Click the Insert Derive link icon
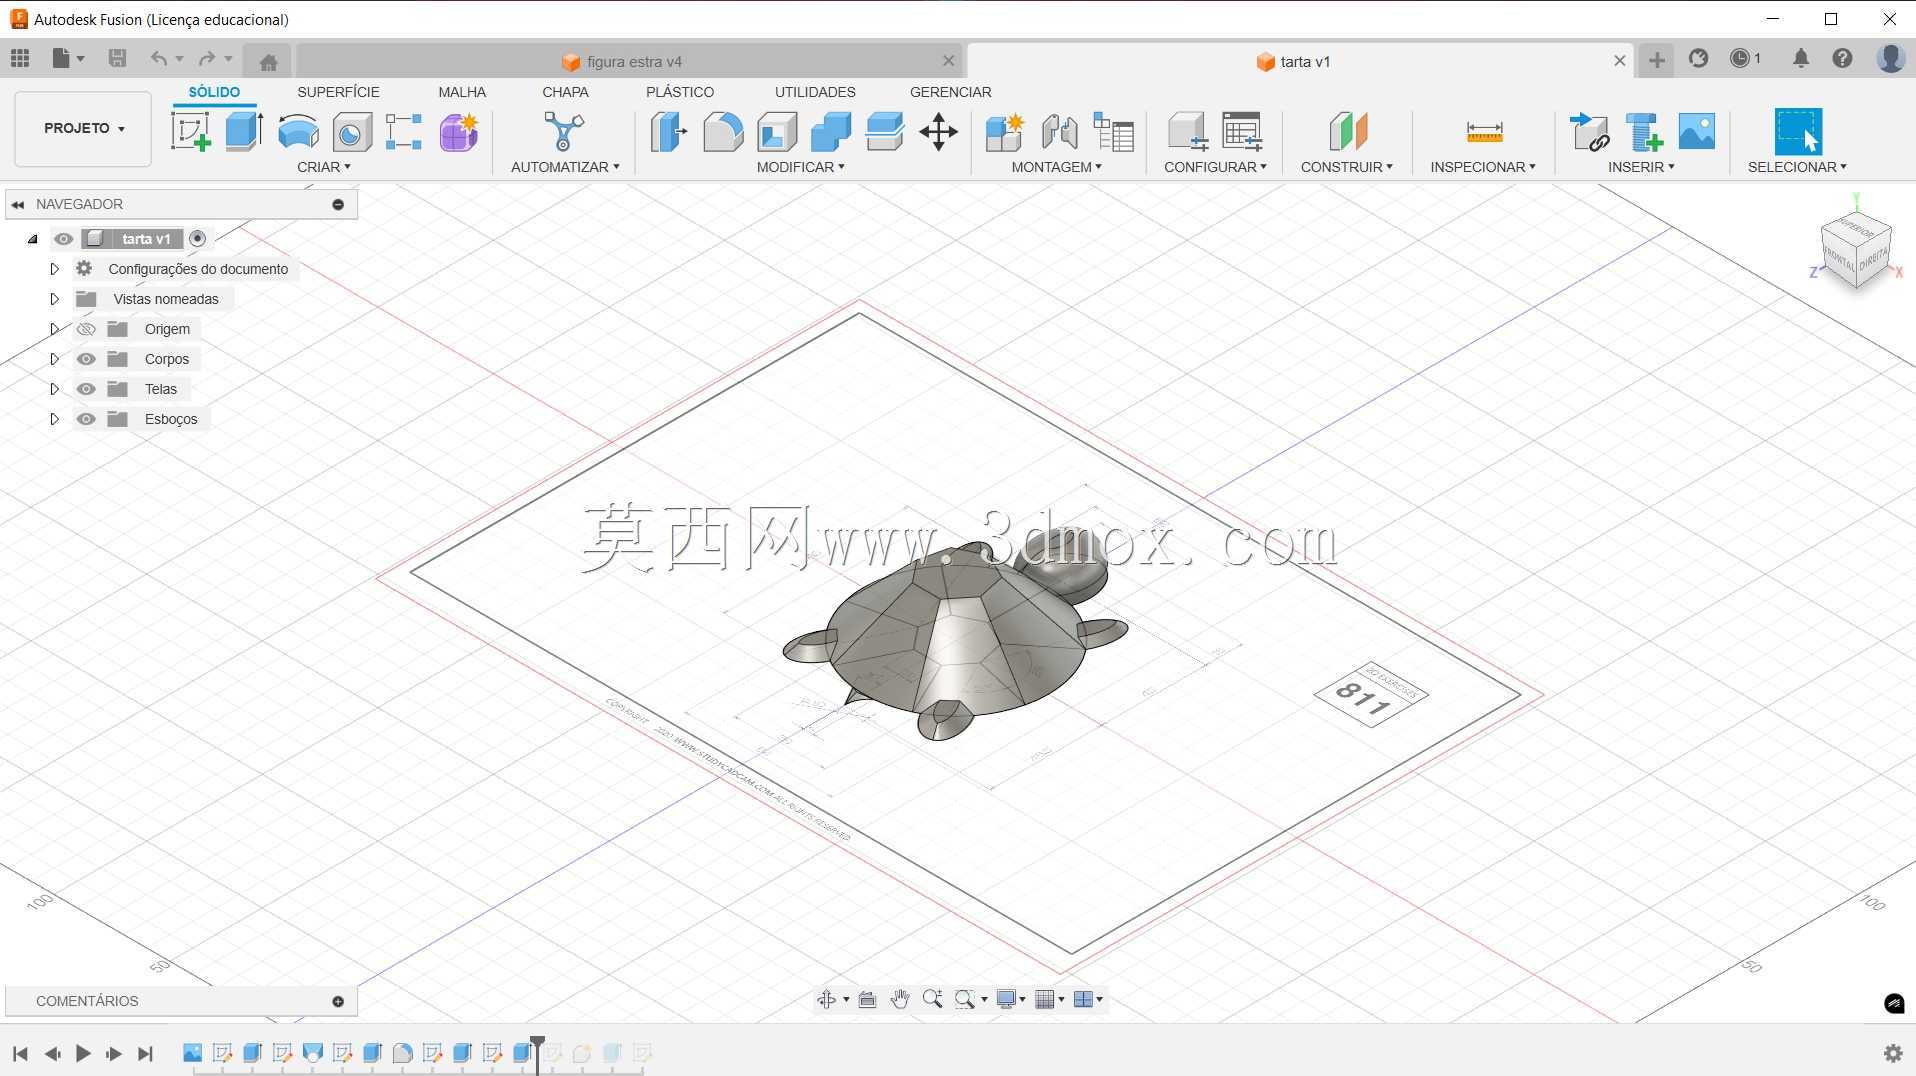This screenshot has height=1076, width=1916. pyautogui.click(x=1589, y=132)
